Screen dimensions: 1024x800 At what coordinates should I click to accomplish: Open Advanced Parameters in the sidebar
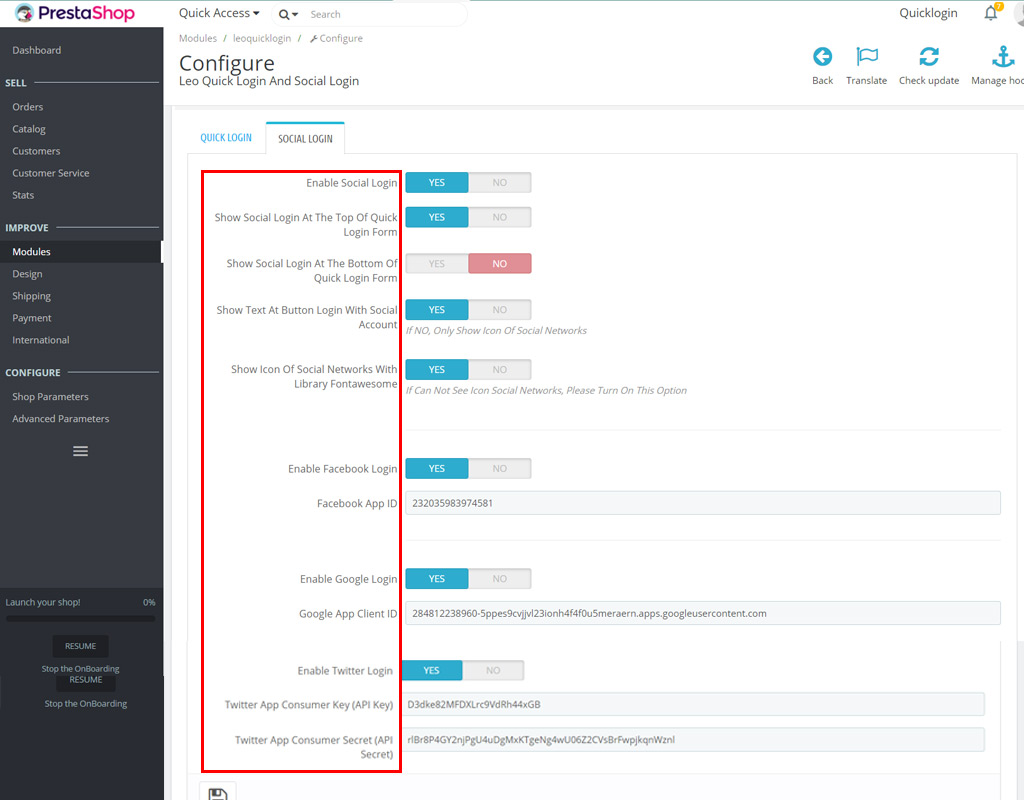[x=61, y=419]
